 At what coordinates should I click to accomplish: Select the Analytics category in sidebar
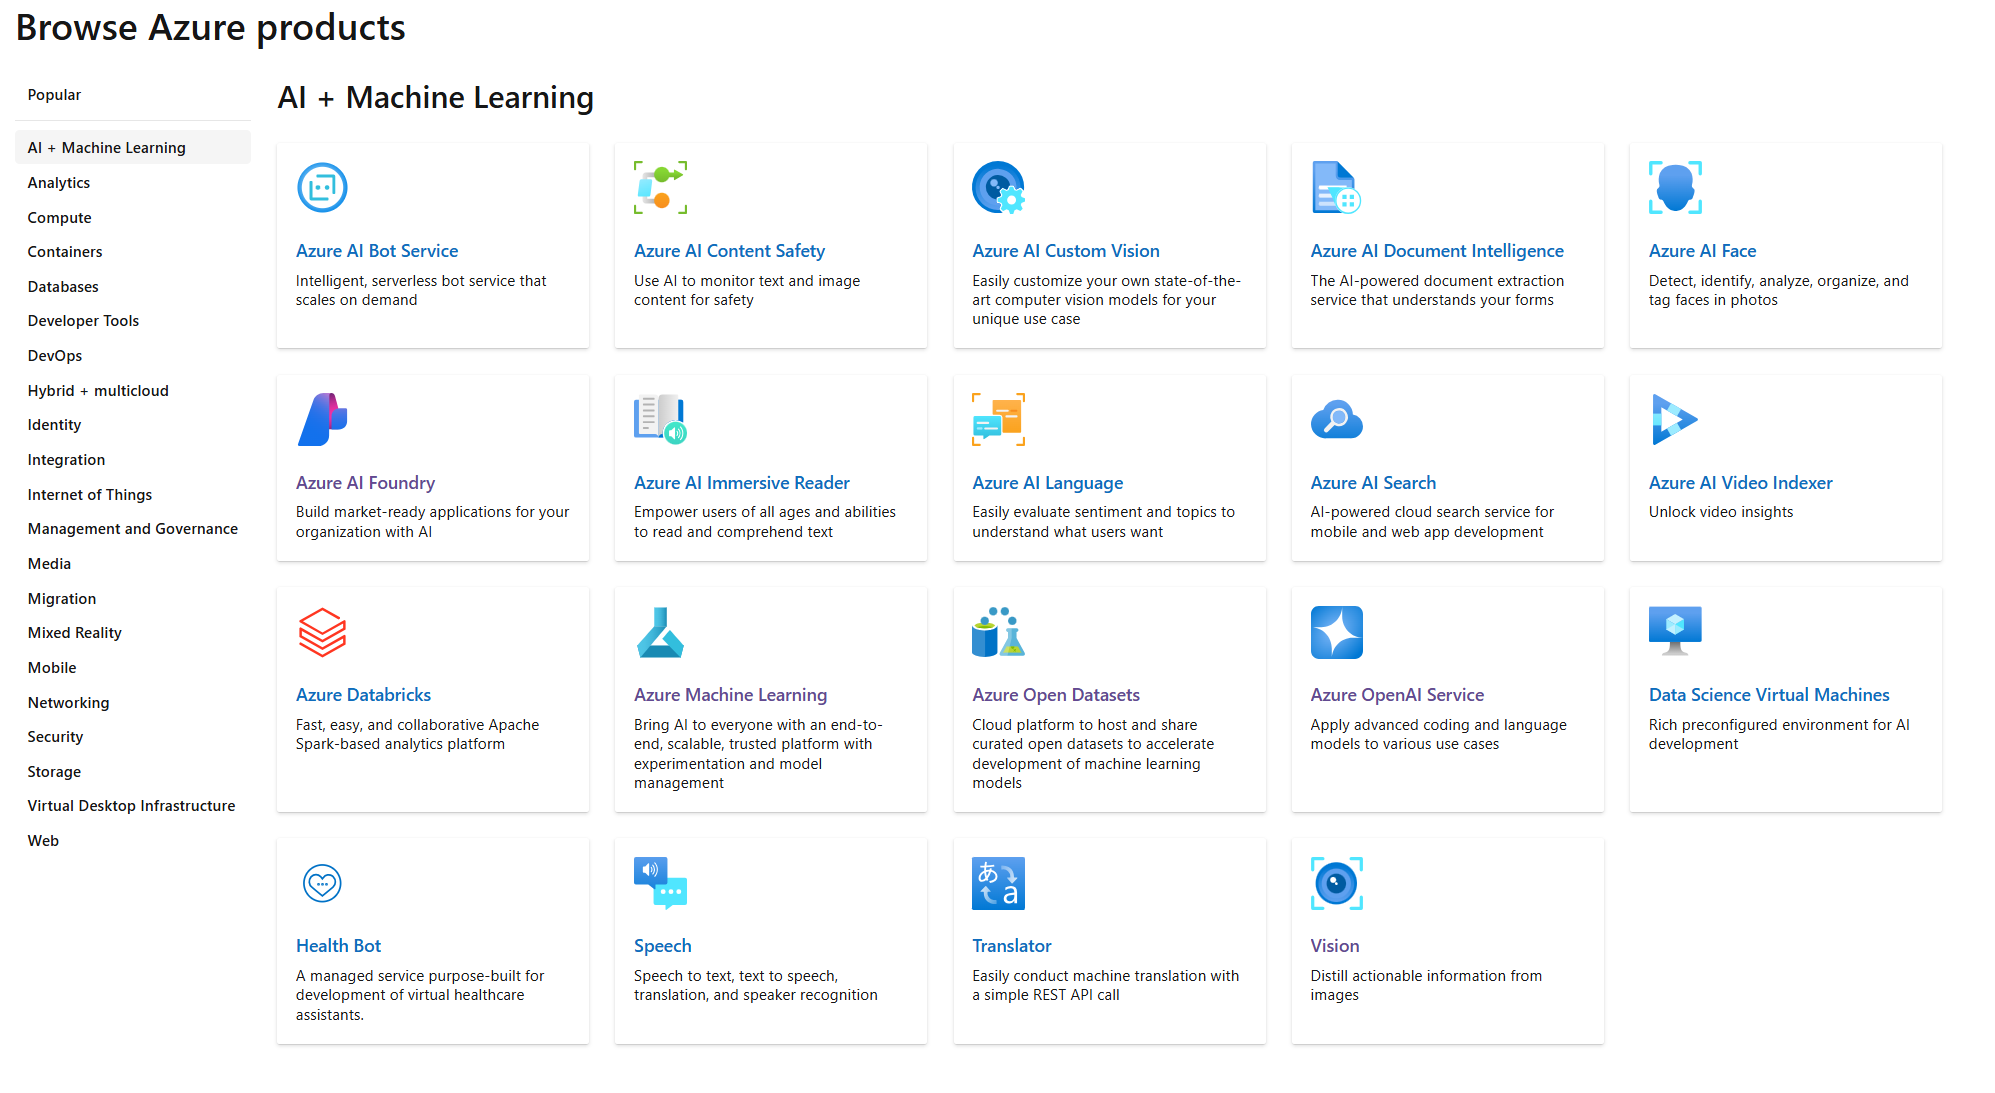59,183
